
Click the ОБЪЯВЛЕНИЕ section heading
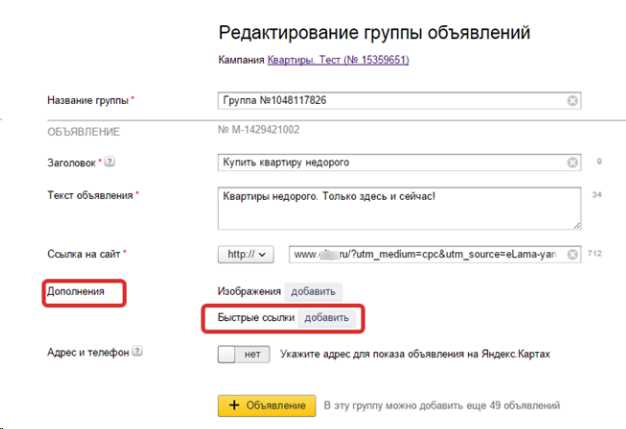(x=84, y=131)
